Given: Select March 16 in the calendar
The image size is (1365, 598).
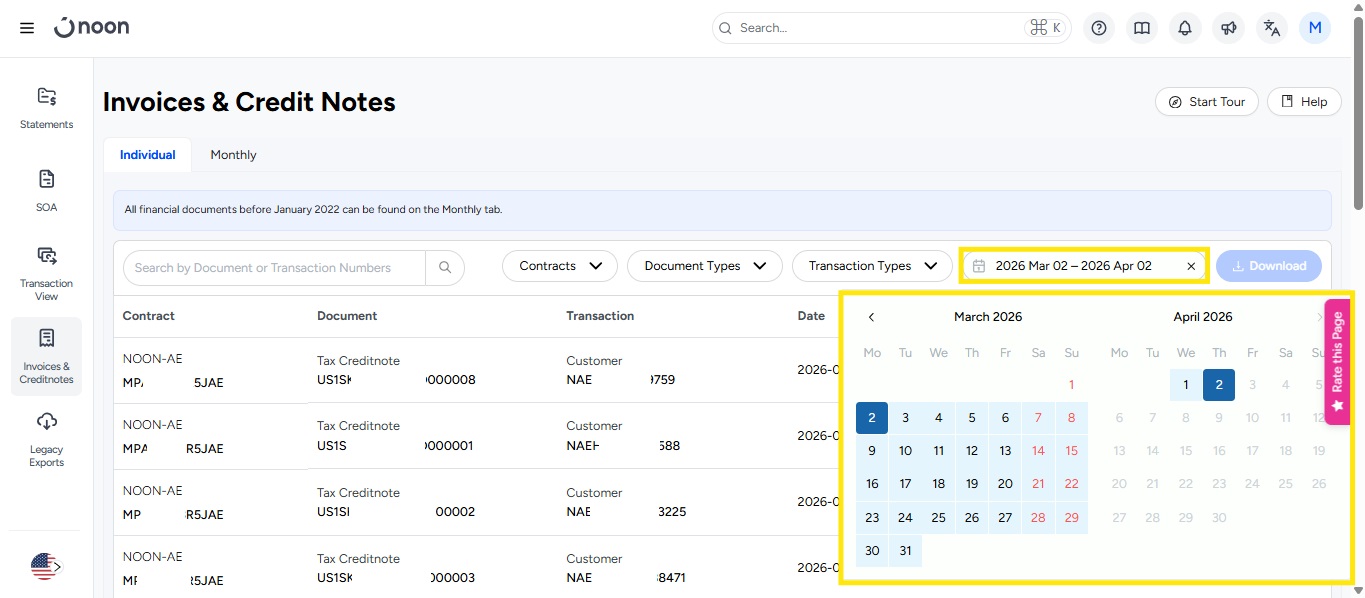Looking at the screenshot, I should click(x=872, y=484).
